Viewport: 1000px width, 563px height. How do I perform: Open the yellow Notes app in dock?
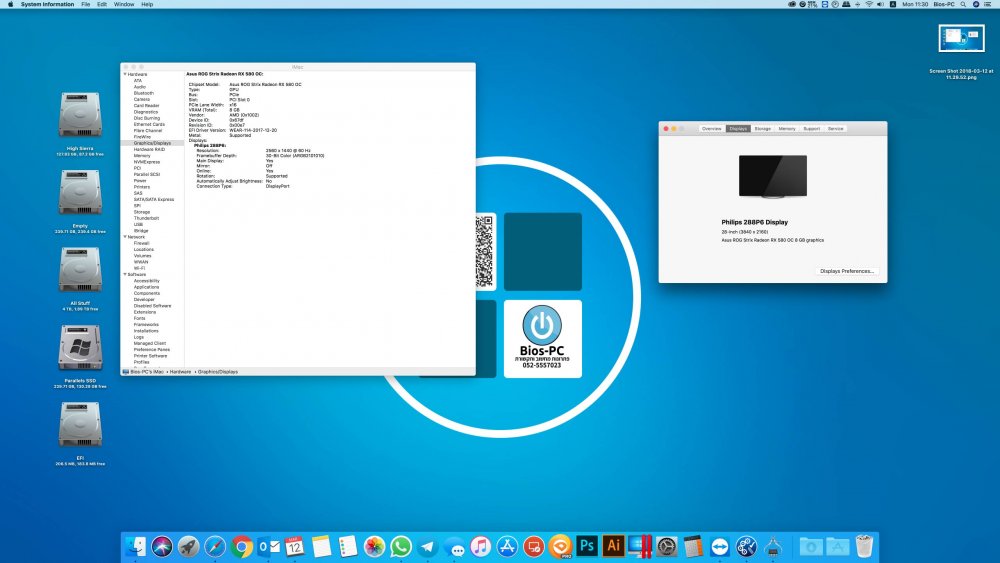pyautogui.click(x=321, y=546)
